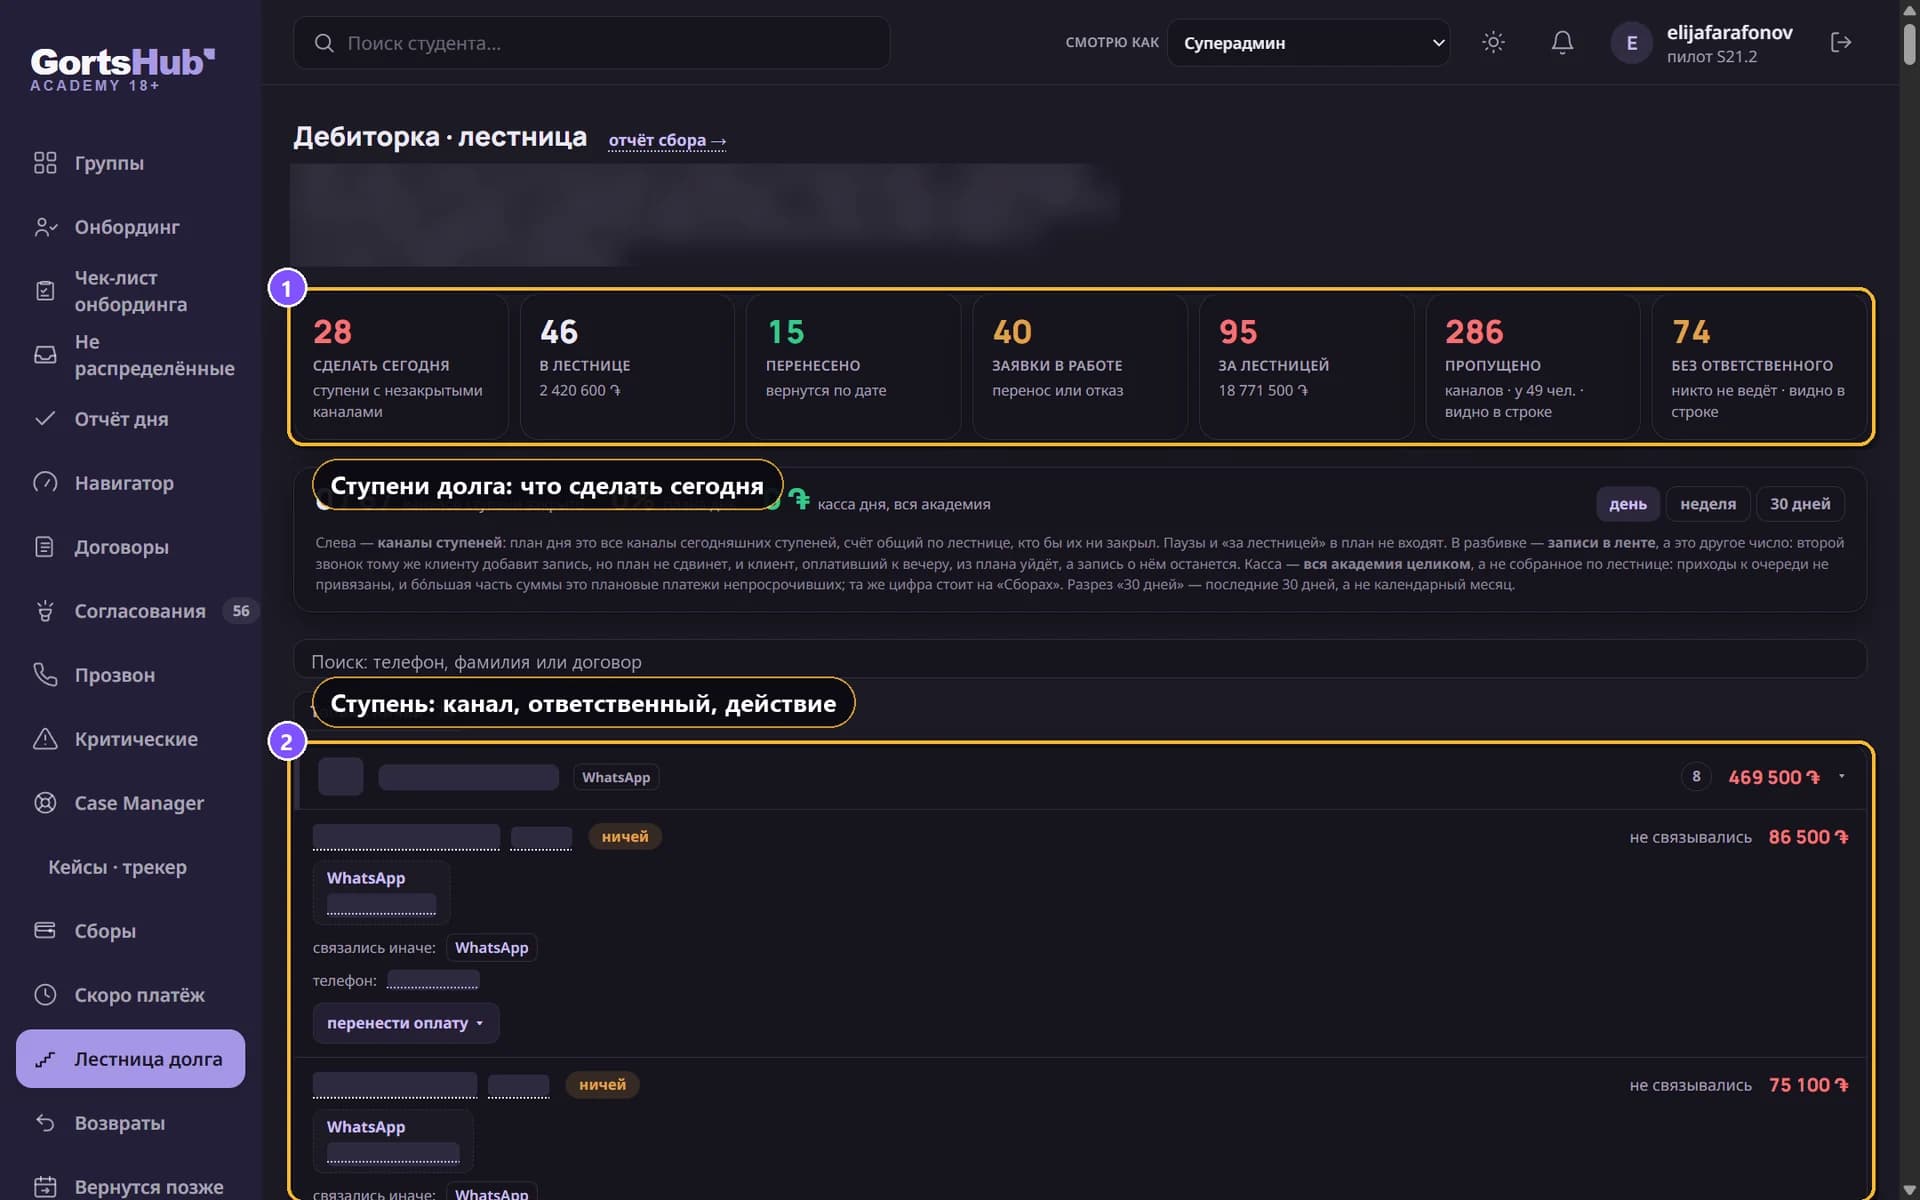Click the 56 badge on Согласования

240,611
